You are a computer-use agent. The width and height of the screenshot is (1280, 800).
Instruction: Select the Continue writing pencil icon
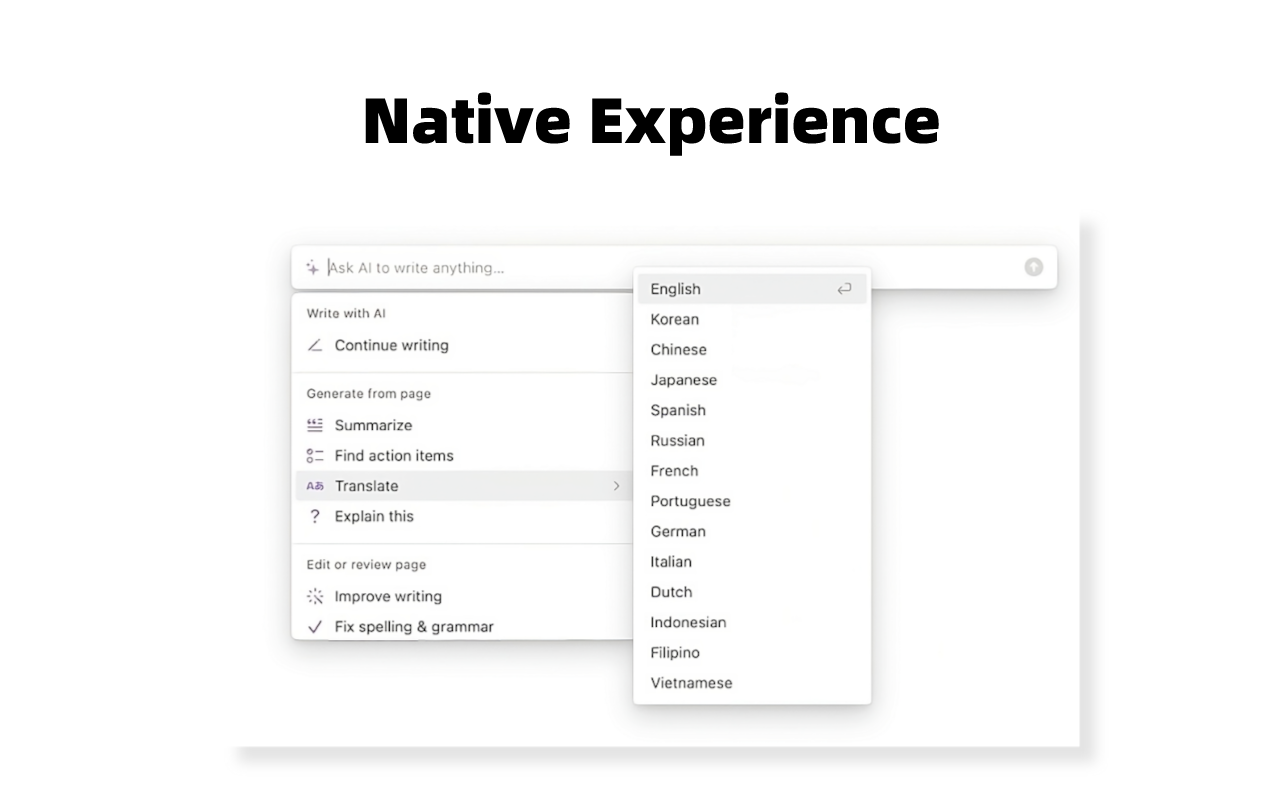click(x=314, y=345)
